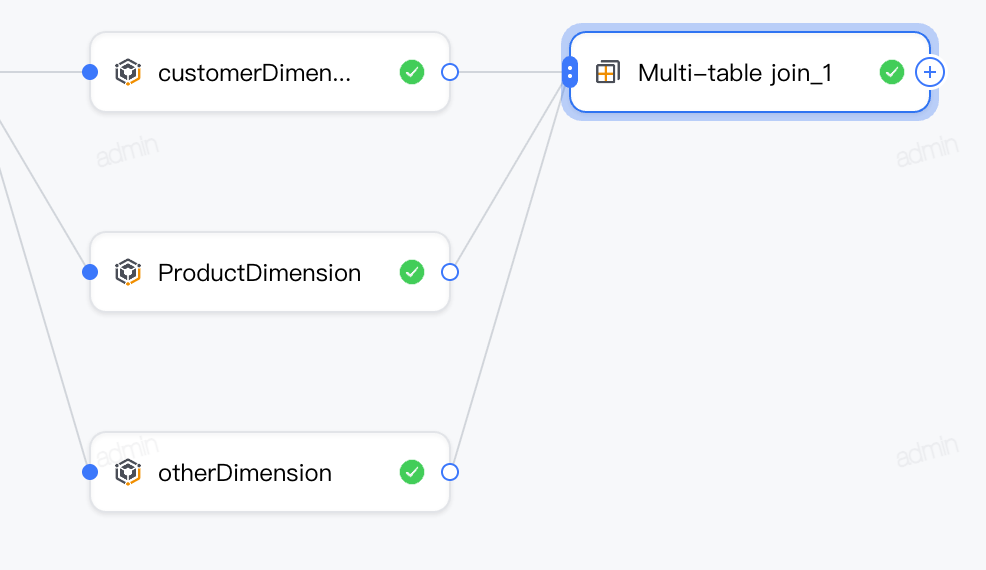Click the Multi-table join_1 table icon

(x=607, y=72)
